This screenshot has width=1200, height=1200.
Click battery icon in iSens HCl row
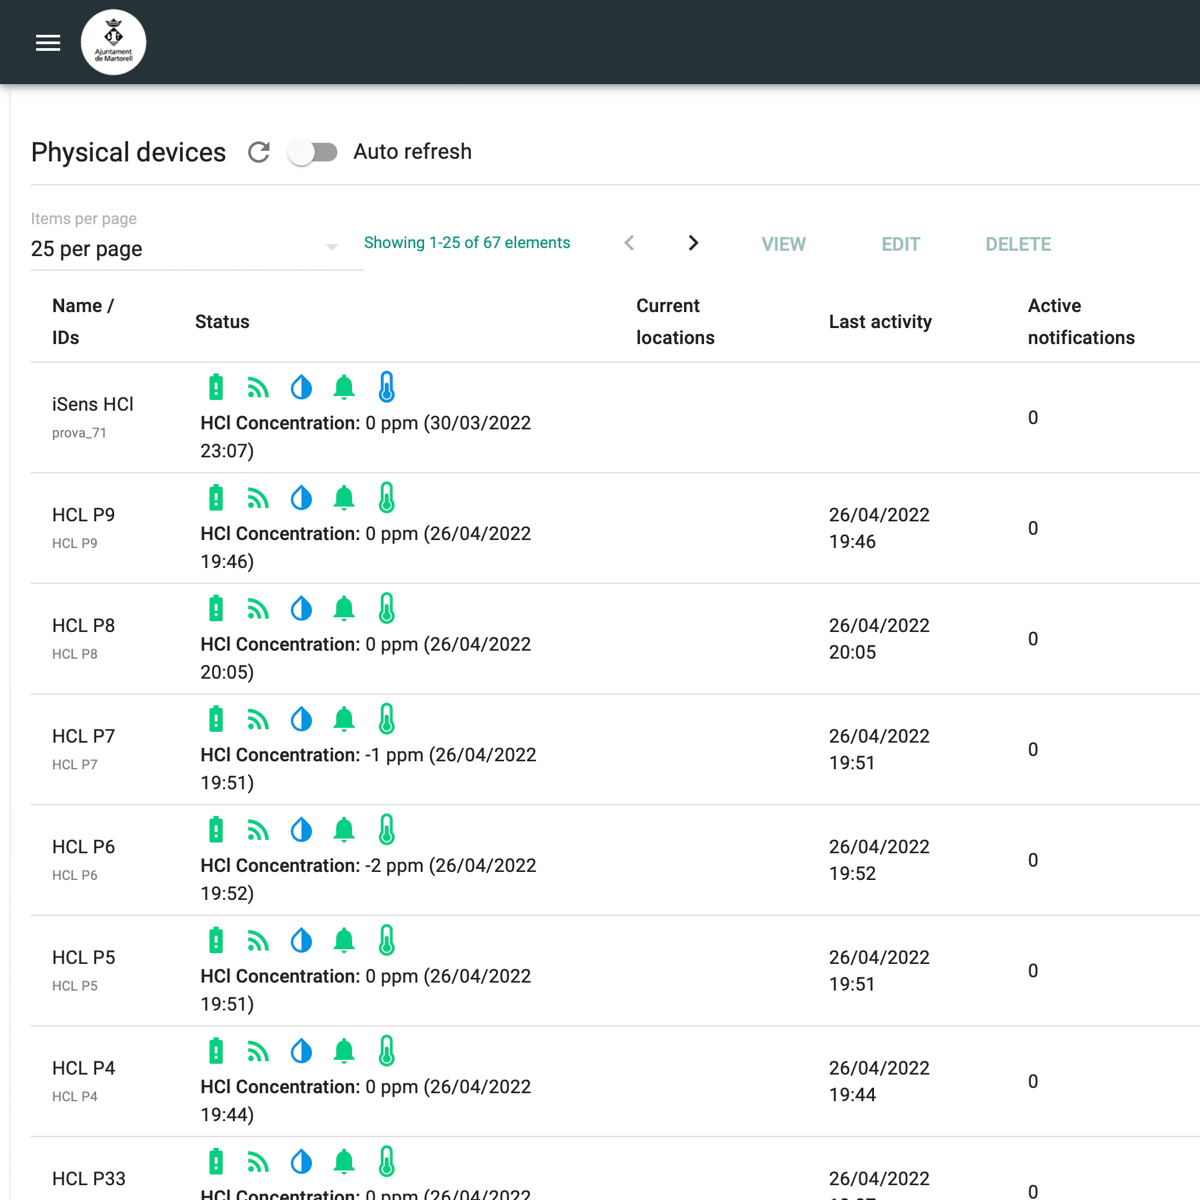[x=216, y=387]
